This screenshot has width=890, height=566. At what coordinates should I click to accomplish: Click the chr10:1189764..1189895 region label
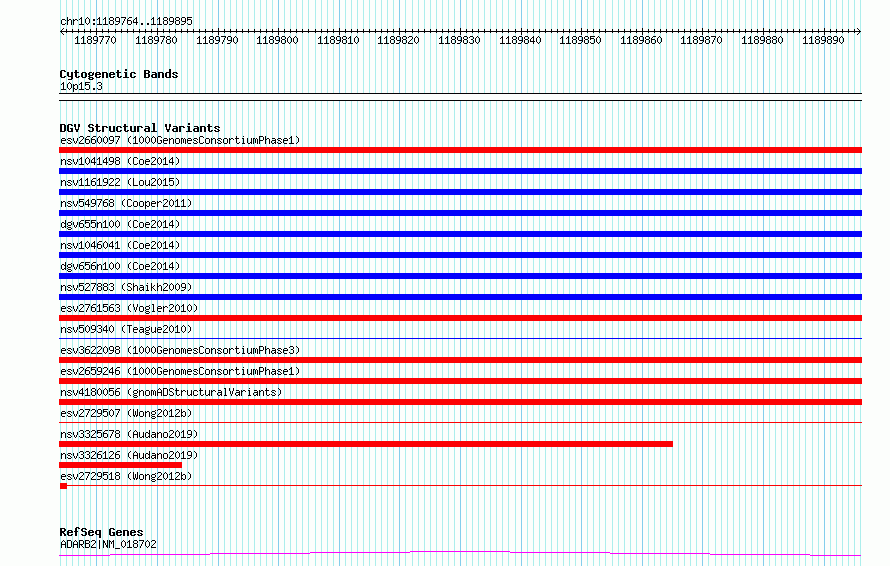click(x=126, y=22)
